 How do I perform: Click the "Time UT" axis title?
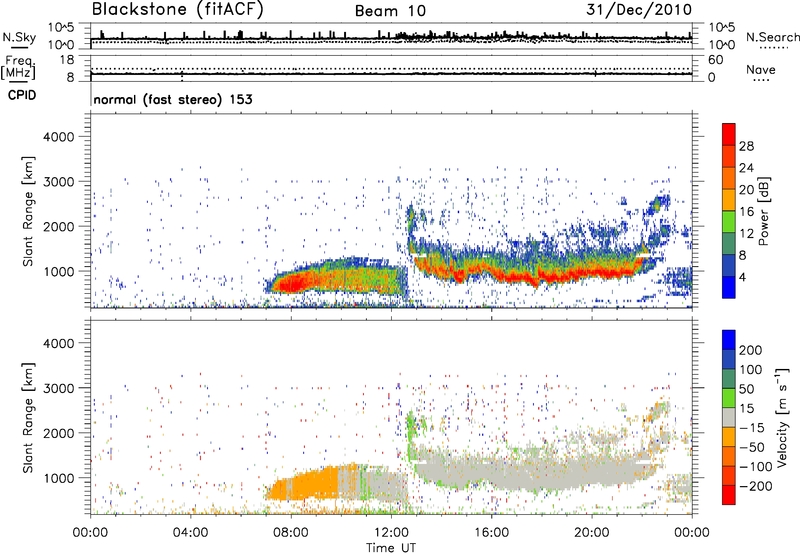coord(391,548)
